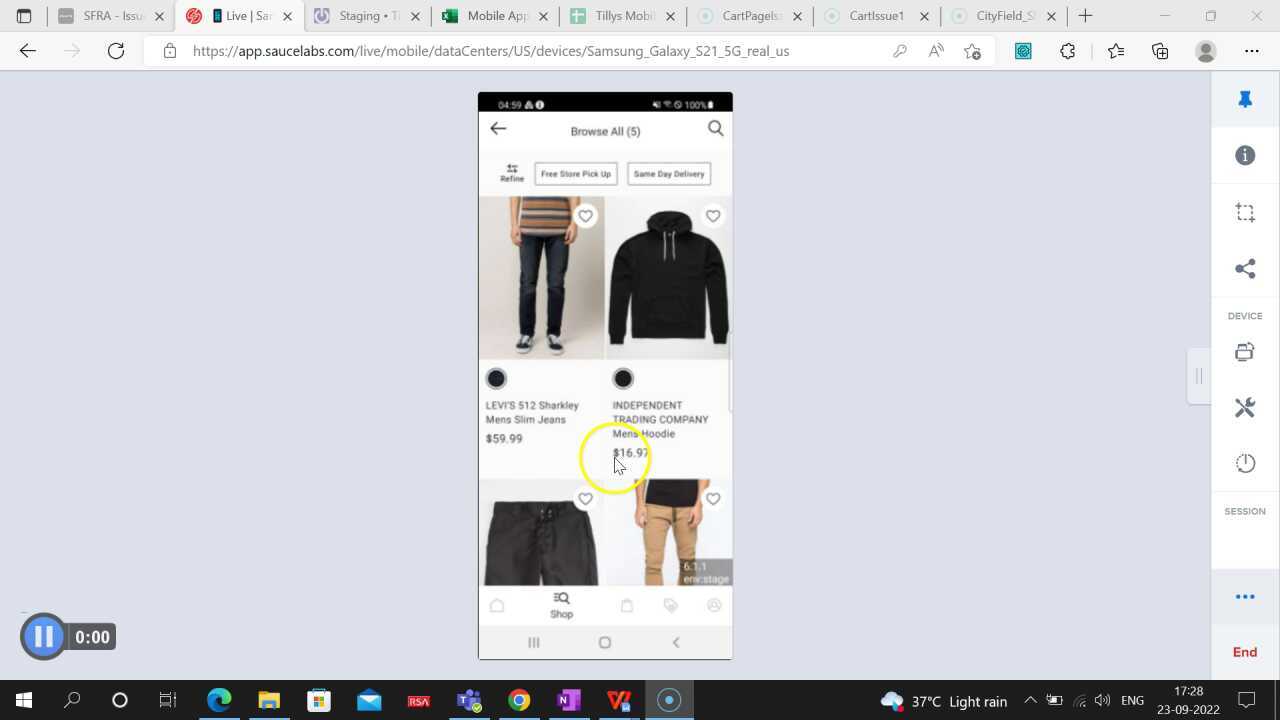Open the Windows Start menu
This screenshot has height=720, width=1280.
point(24,700)
